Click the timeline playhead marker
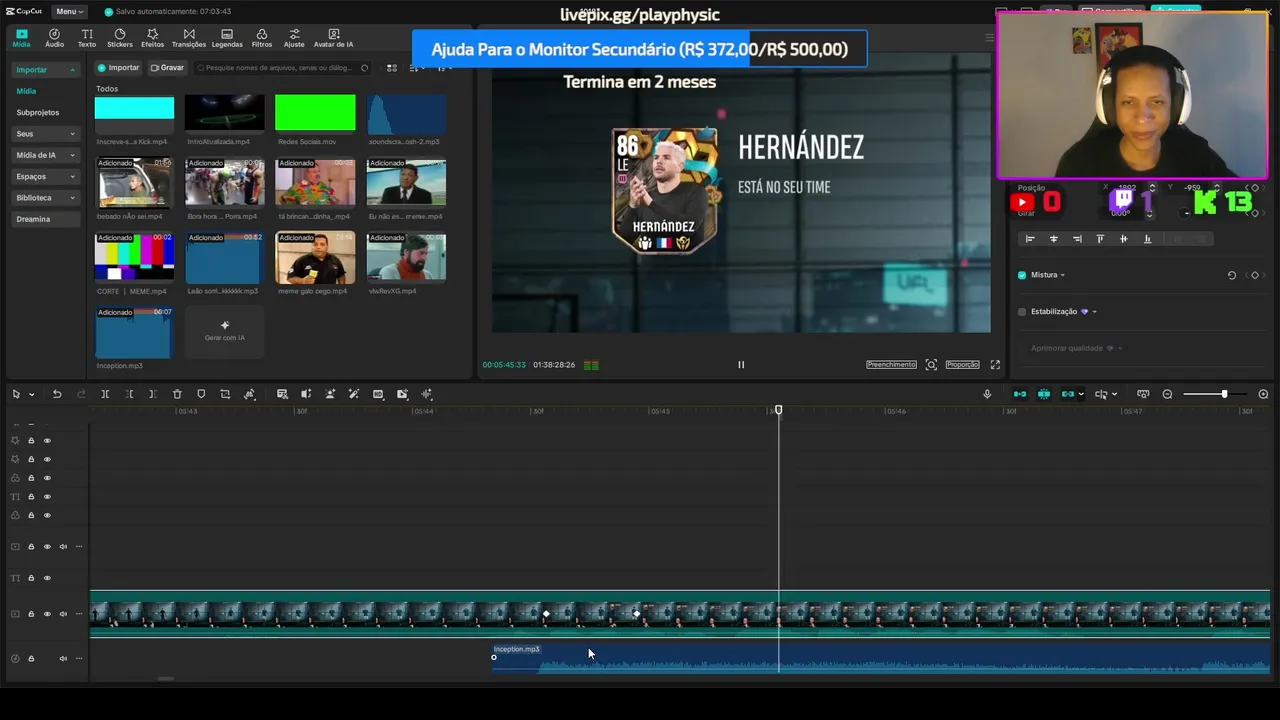1280x720 pixels. (x=779, y=411)
